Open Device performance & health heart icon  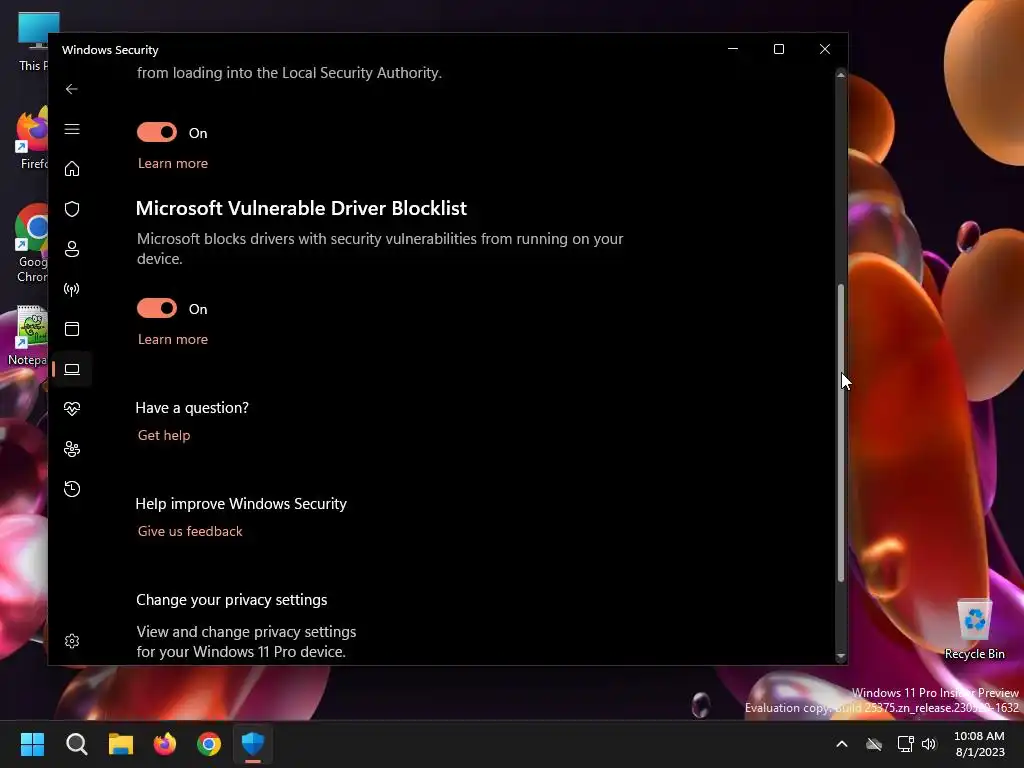(72, 409)
